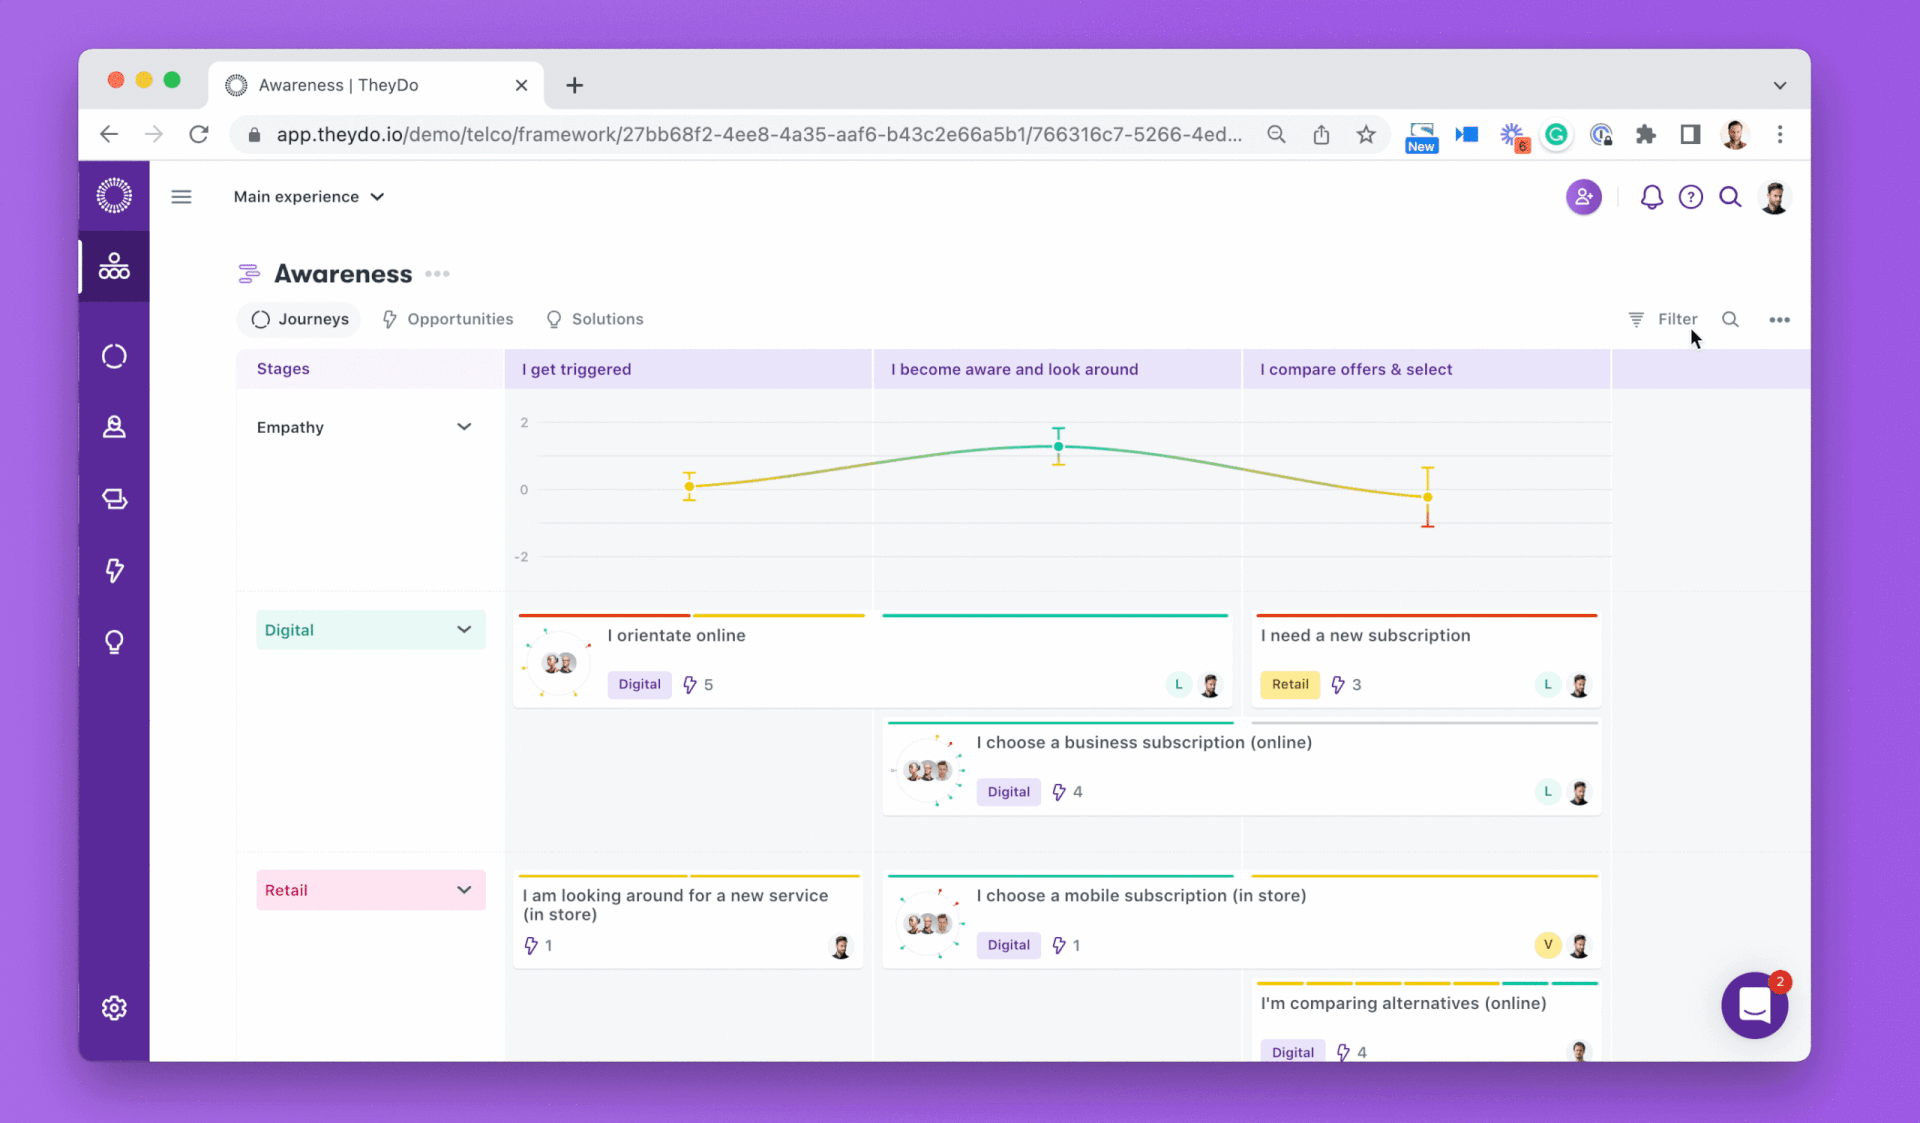This screenshot has height=1123, width=1920.
Task: Open the Insights chat icon in sidebar
Action: (x=114, y=499)
